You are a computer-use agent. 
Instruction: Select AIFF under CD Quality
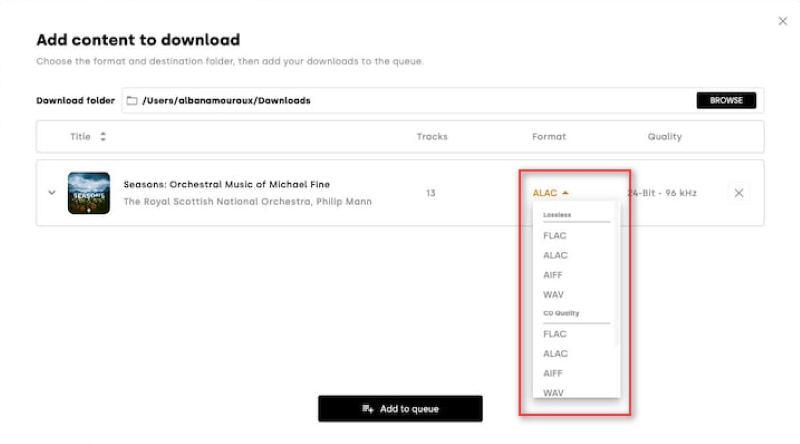(553, 374)
